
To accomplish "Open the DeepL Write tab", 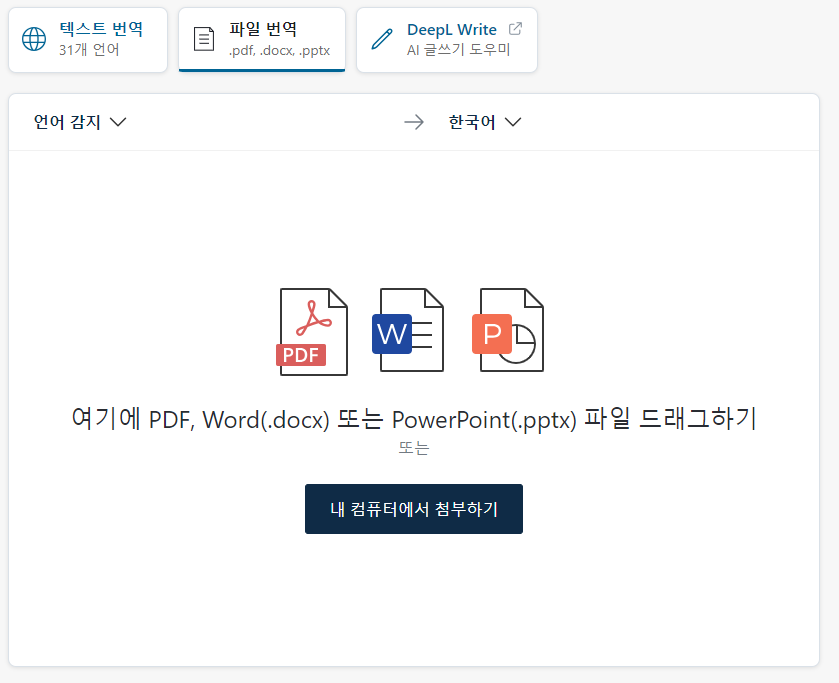I will [x=447, y=40].
